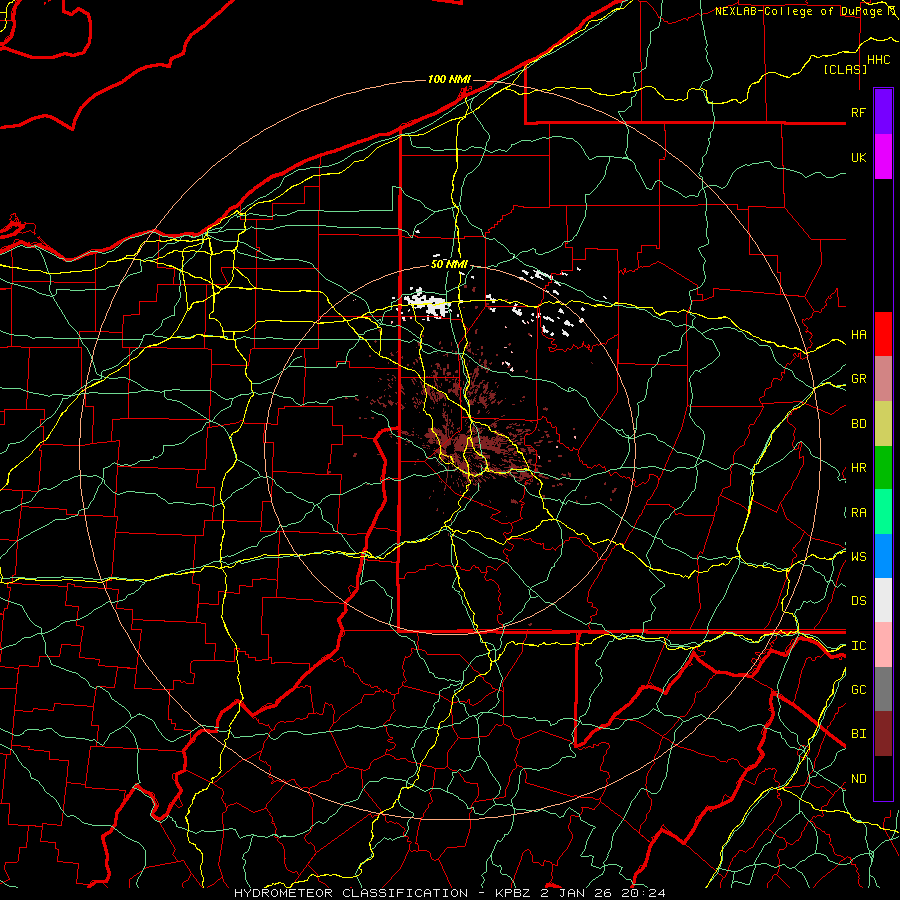The image size is (900, 900).
Task: Click the 'GR' legend label
Action: pyautogui.click(x=858, y=379)
